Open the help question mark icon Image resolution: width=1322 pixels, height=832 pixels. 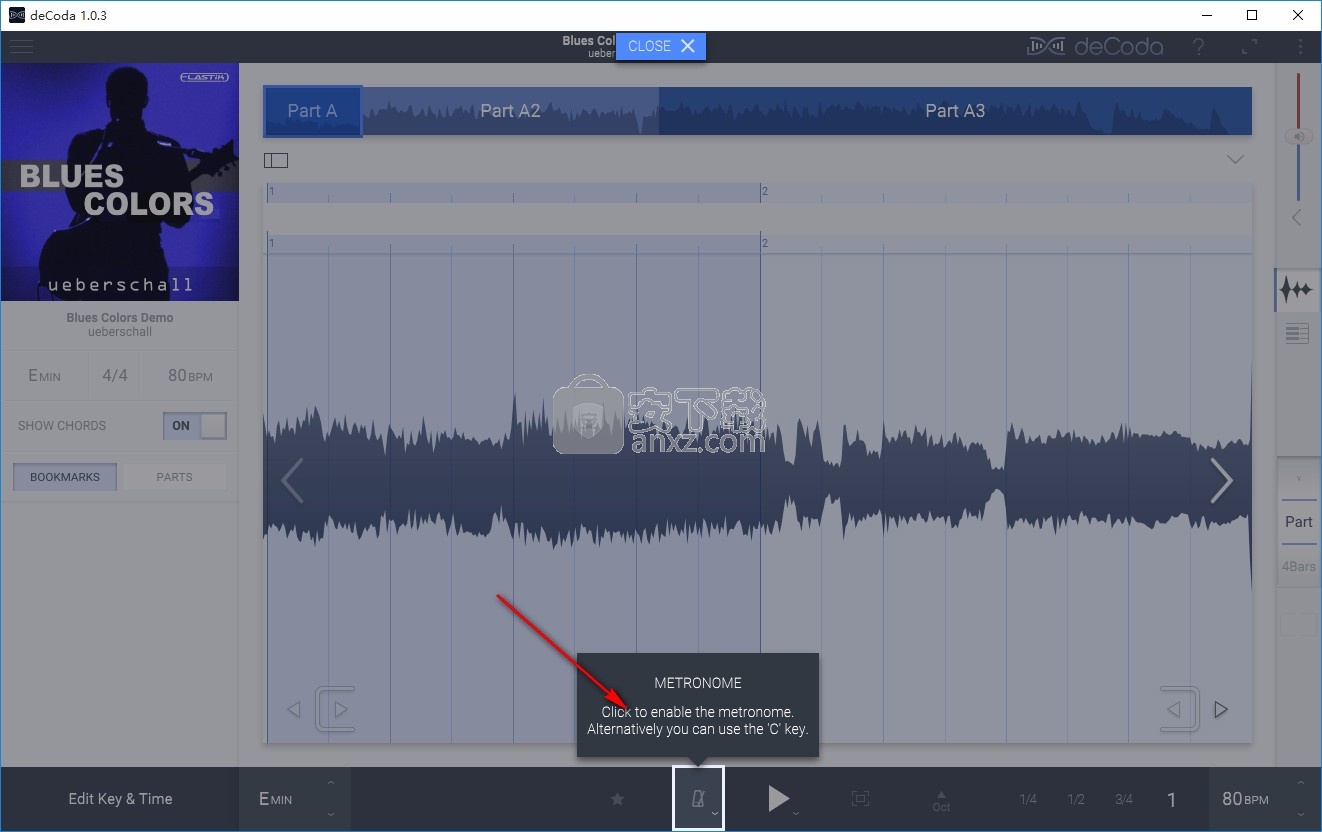pos(1198,47)
